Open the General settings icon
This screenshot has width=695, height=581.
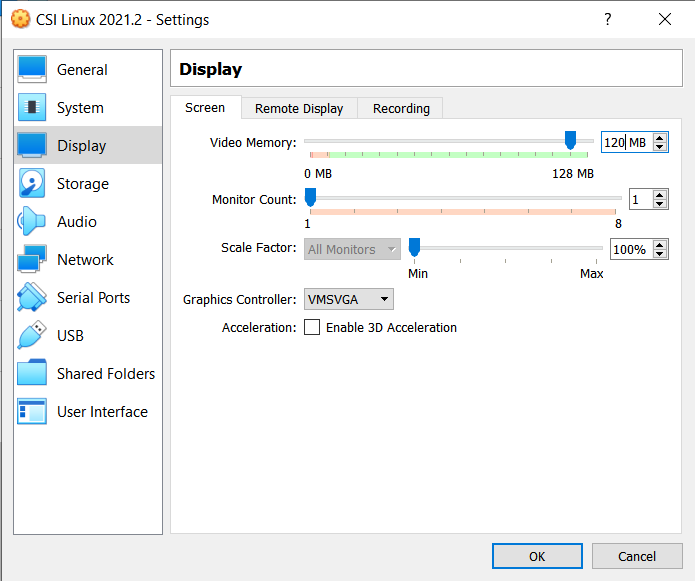32,70
